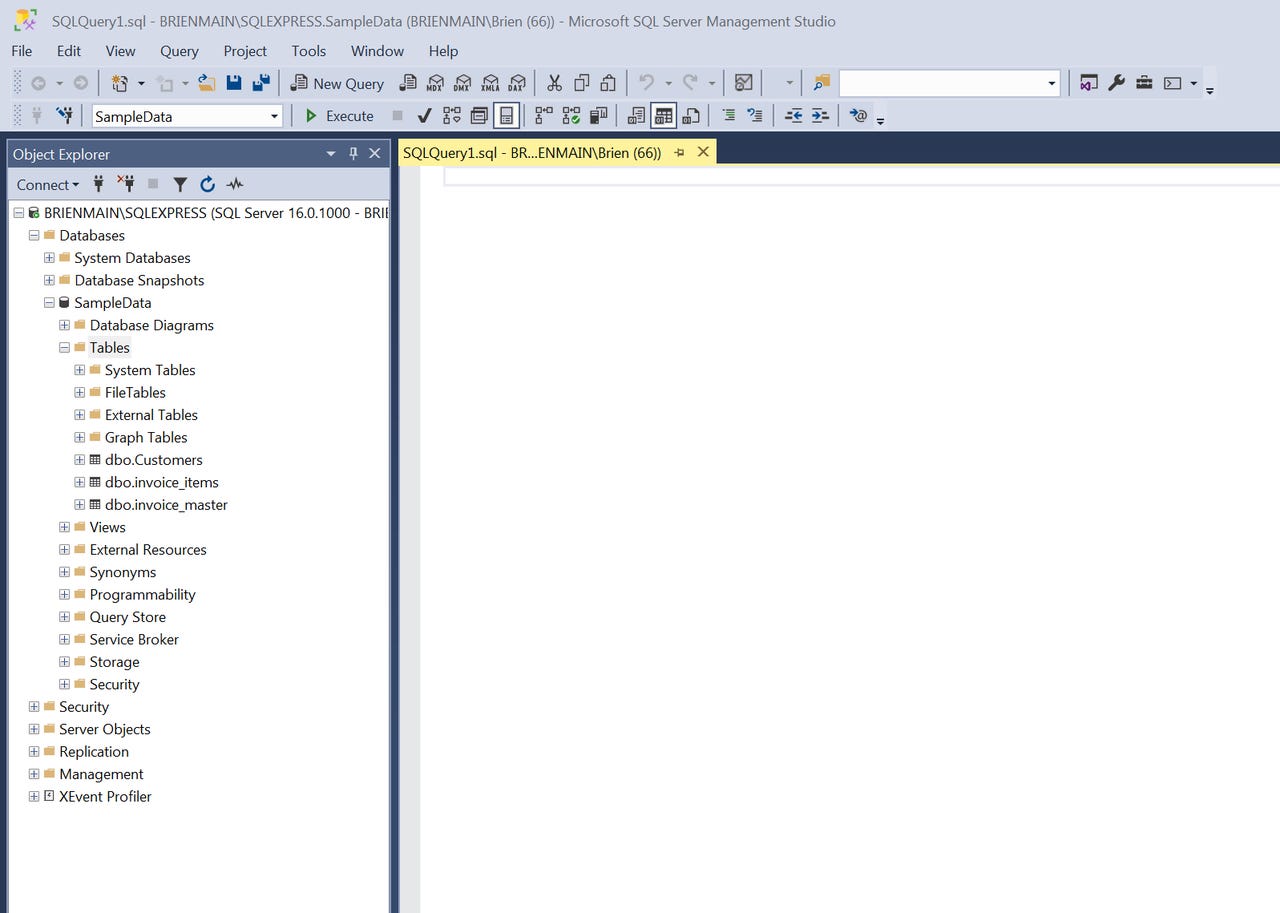This screenshot has height=913, width=1280.
Task: Refresh the Object Explorer tree
Action: (207, 184)
